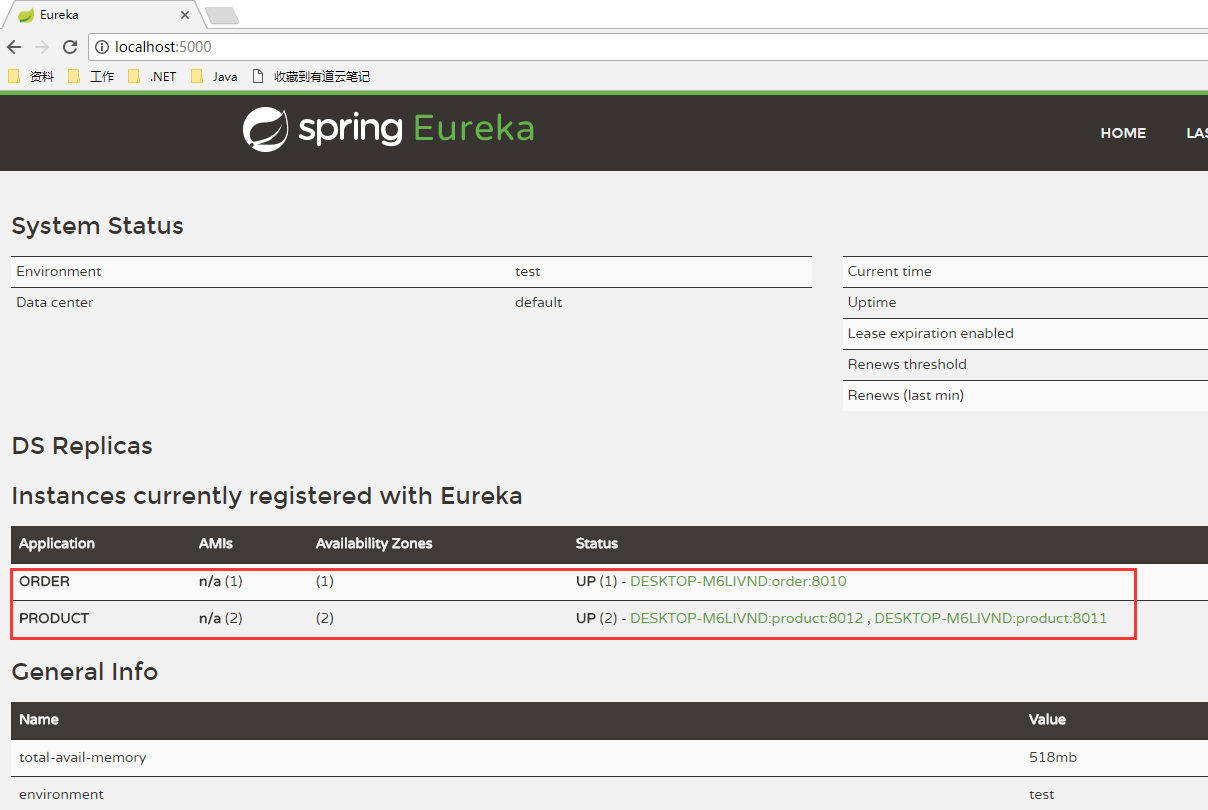1208x810 pixels.
Task: Open the Java bookmark folder
Action: (x=214, y=76)
